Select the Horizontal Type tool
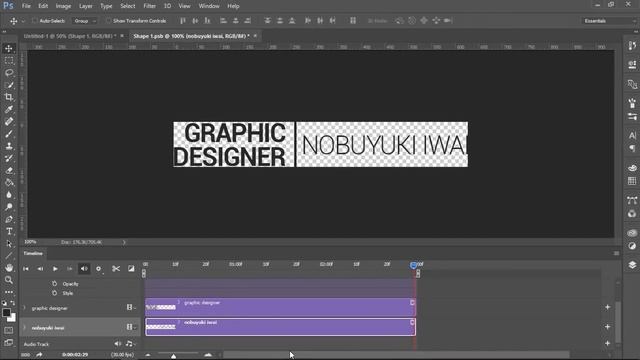Viewport: 640px width, 360px height. tap(9, 231)
